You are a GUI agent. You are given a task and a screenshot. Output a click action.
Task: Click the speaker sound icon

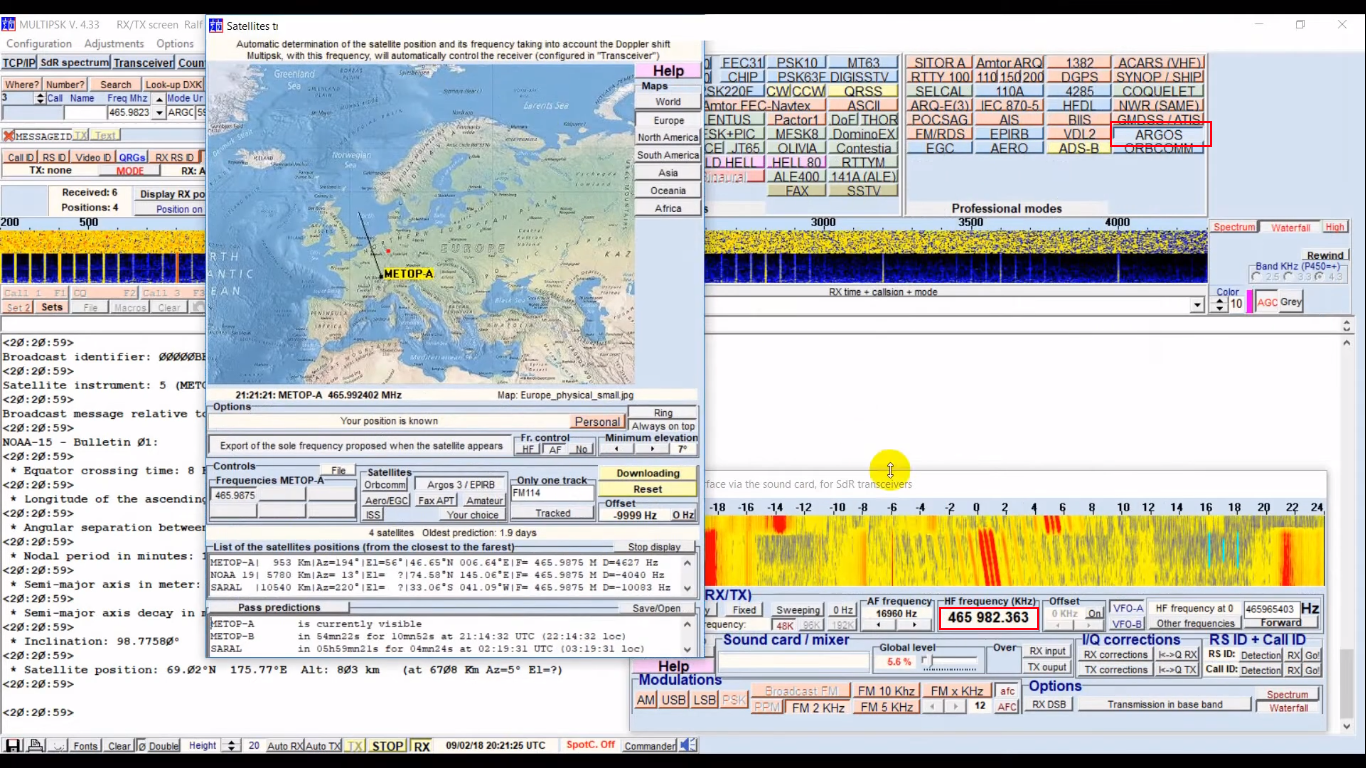pos(688,746)
